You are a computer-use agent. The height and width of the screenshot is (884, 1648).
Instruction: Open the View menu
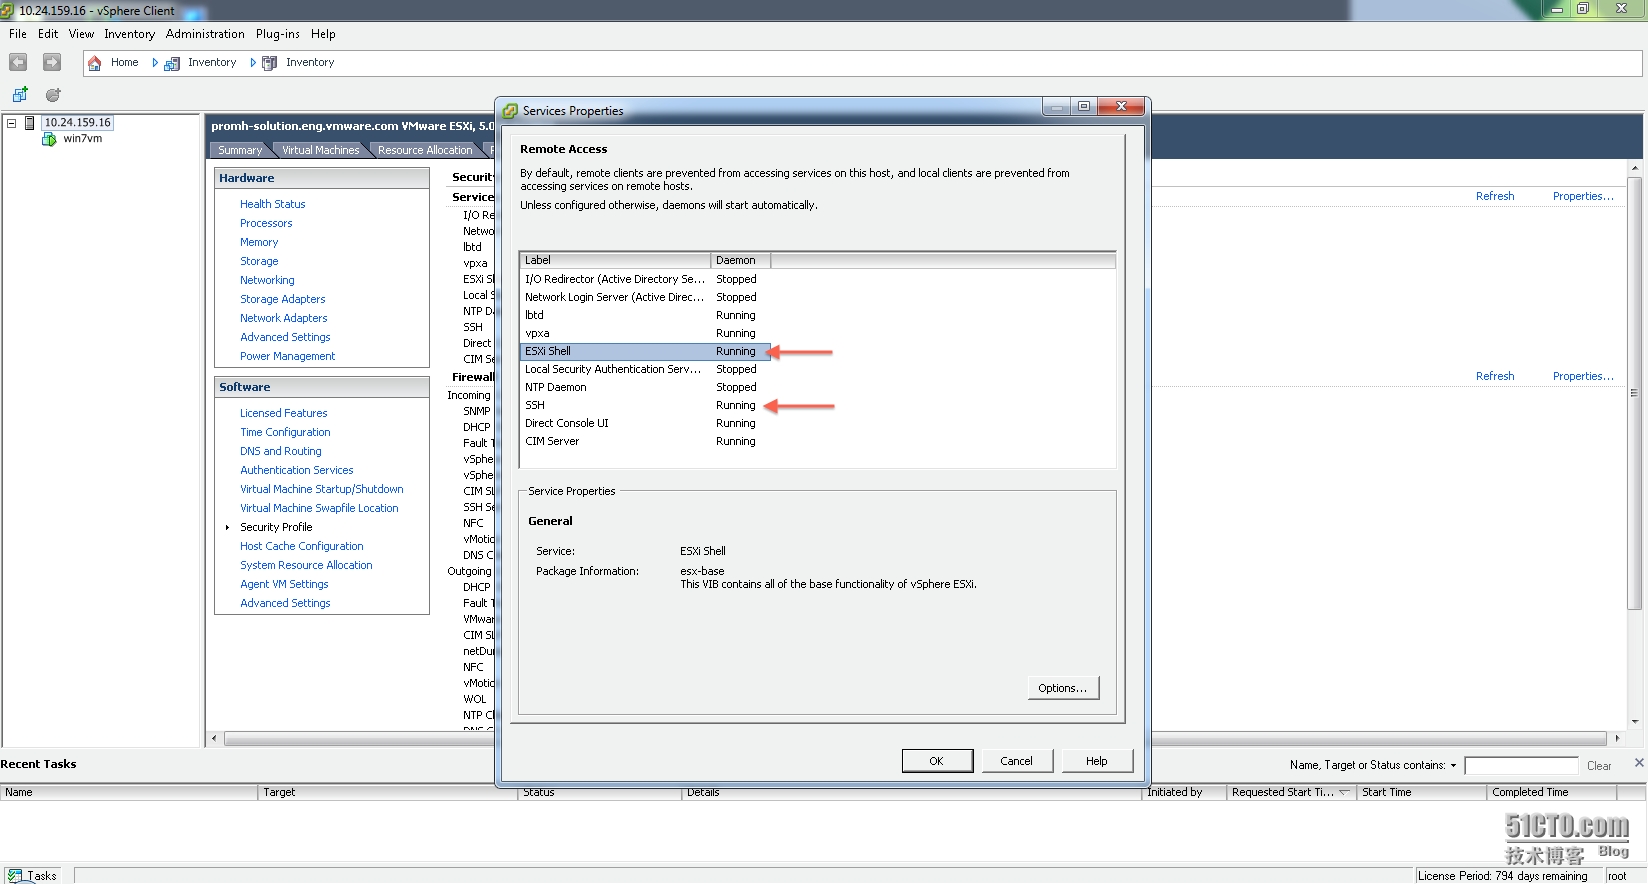[x=81, y=34]
